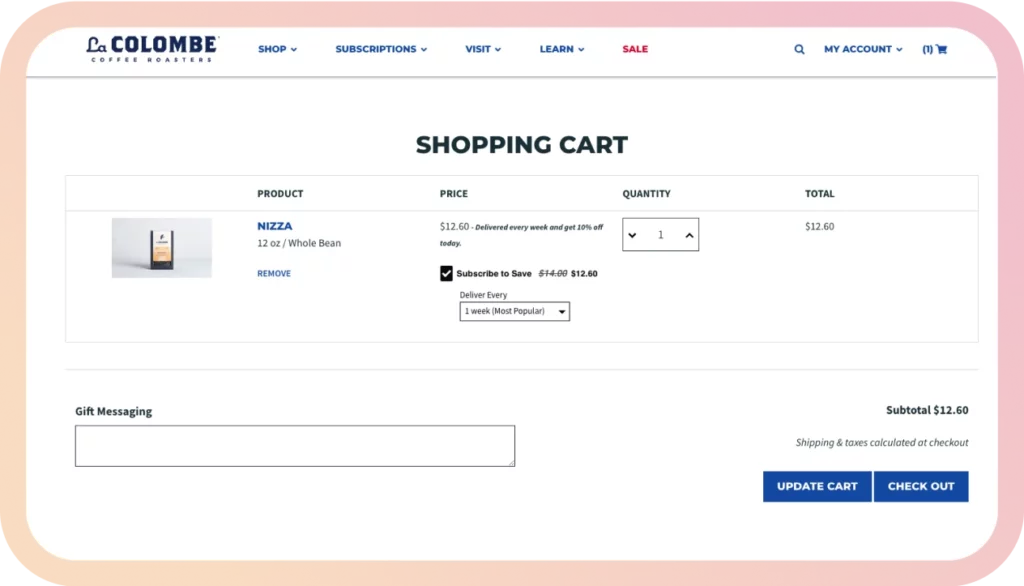Screen dimensions: 1024x586
Task: Open the Deliver Every dropdown
Action: coord(515,311)
